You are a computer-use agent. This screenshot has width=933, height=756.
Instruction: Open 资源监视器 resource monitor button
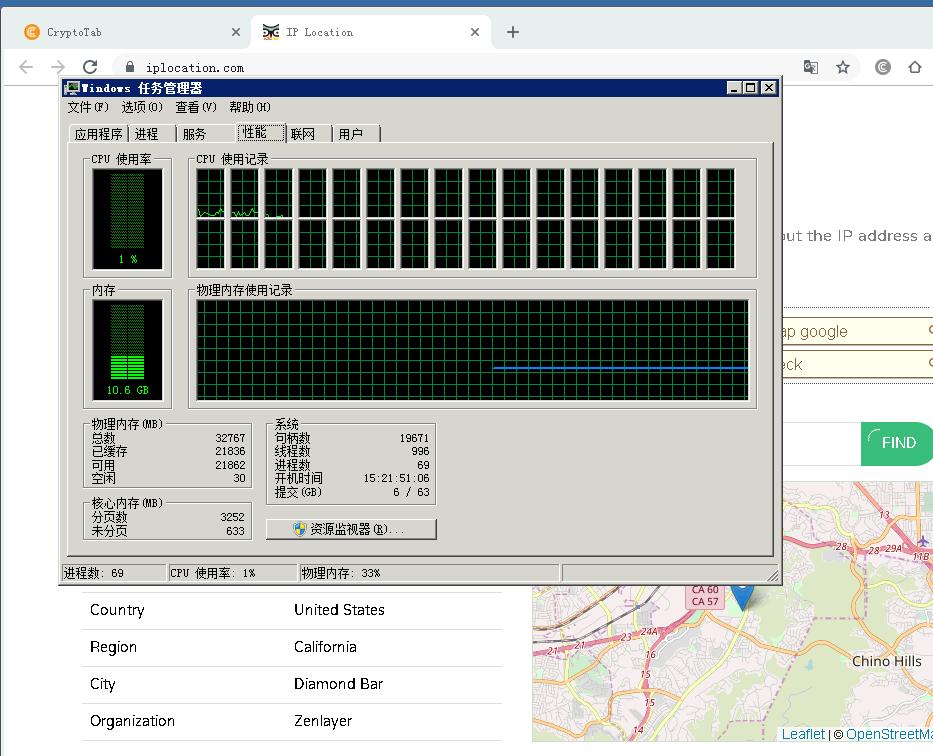[351, 529]
